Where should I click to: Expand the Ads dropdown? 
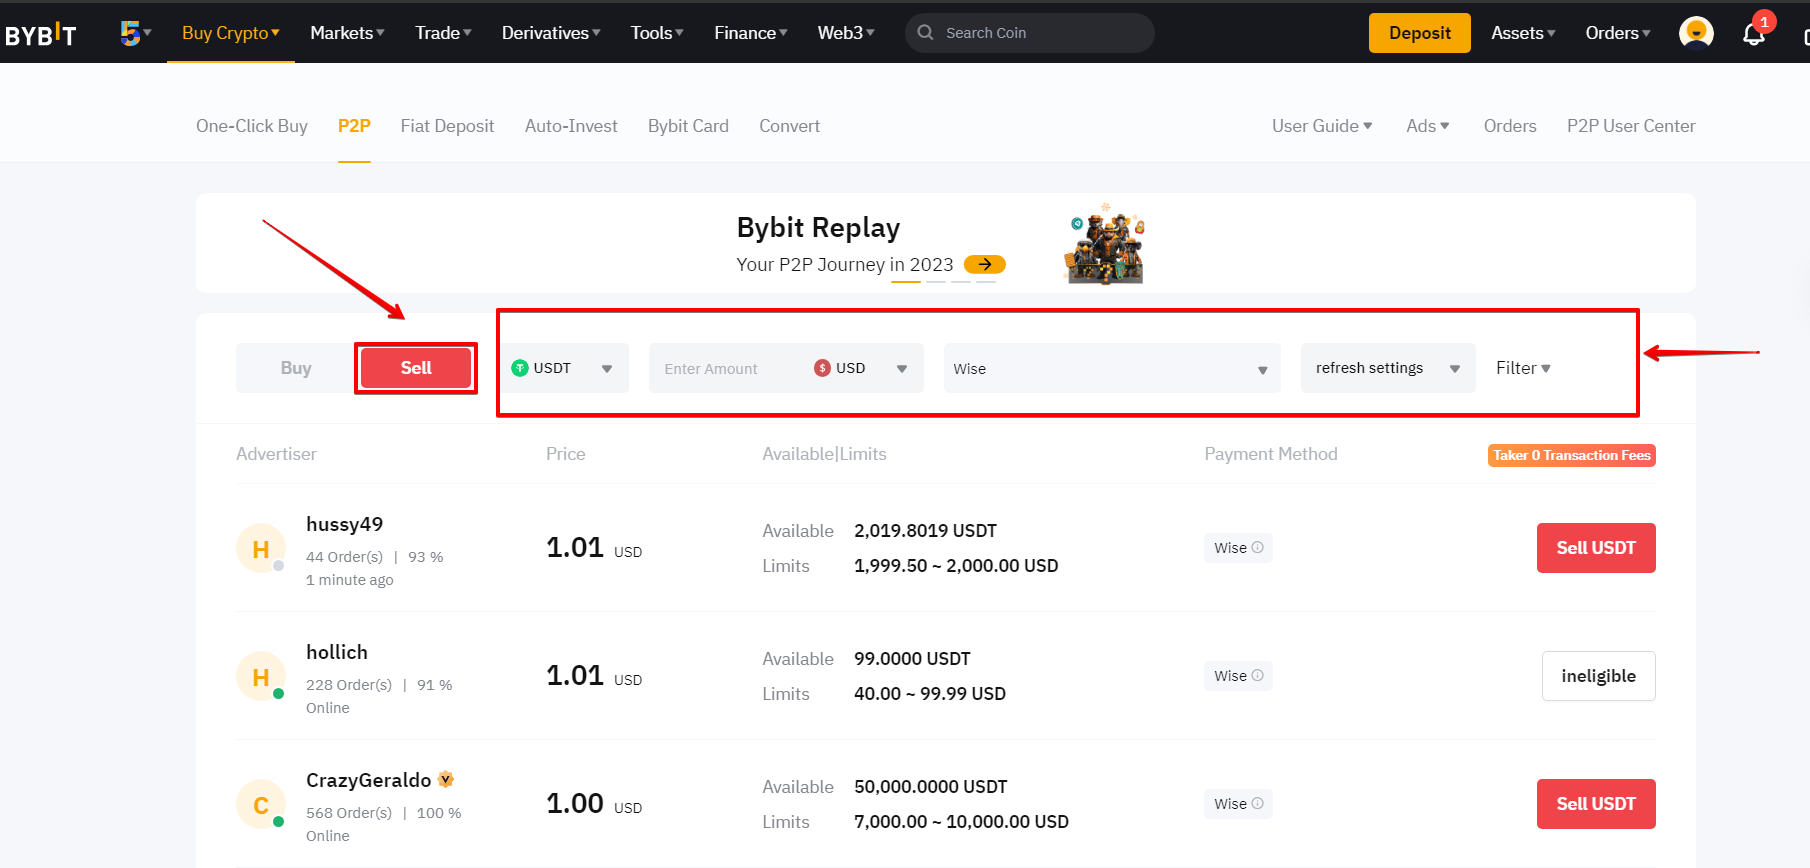coord(1428,126)
